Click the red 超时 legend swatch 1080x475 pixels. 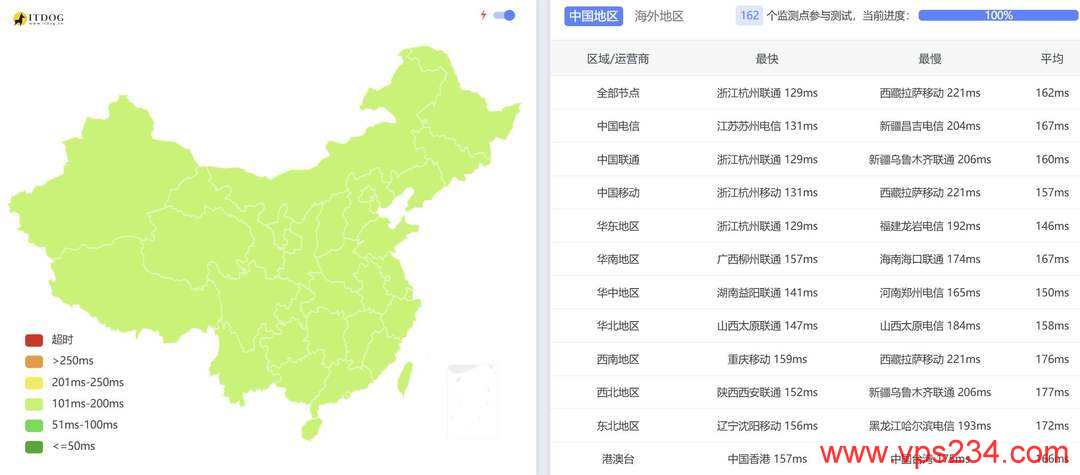point(34,340)
